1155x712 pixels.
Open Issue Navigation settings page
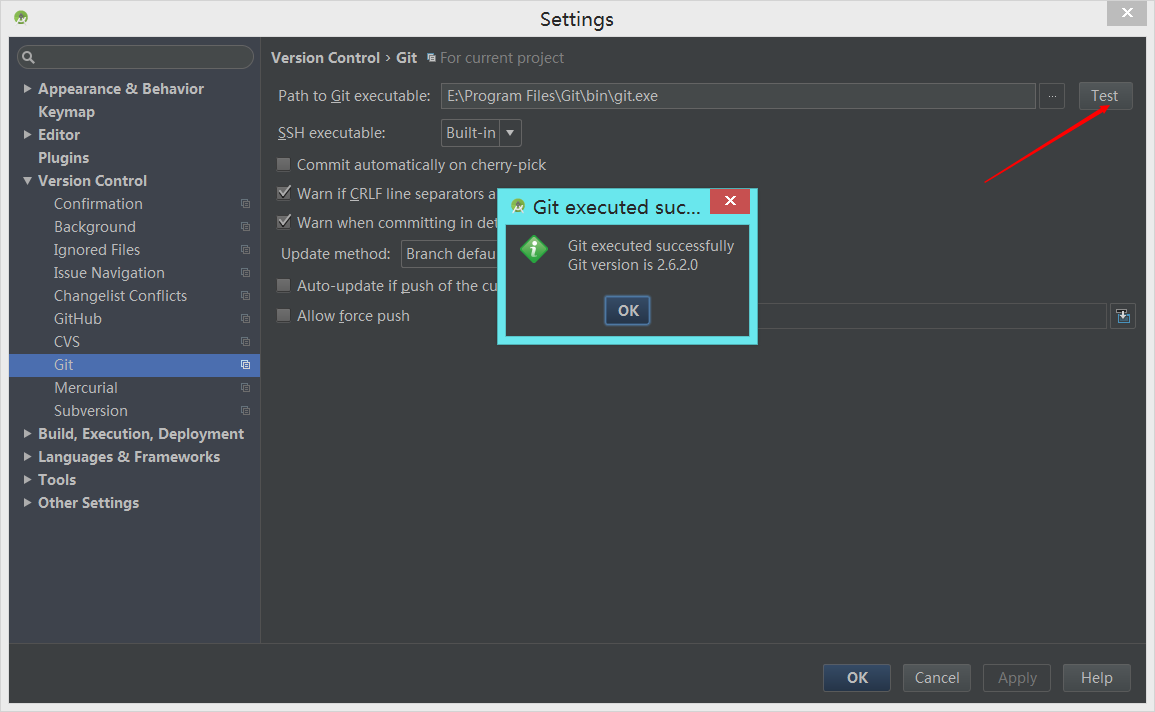click(x=109, y=272)
